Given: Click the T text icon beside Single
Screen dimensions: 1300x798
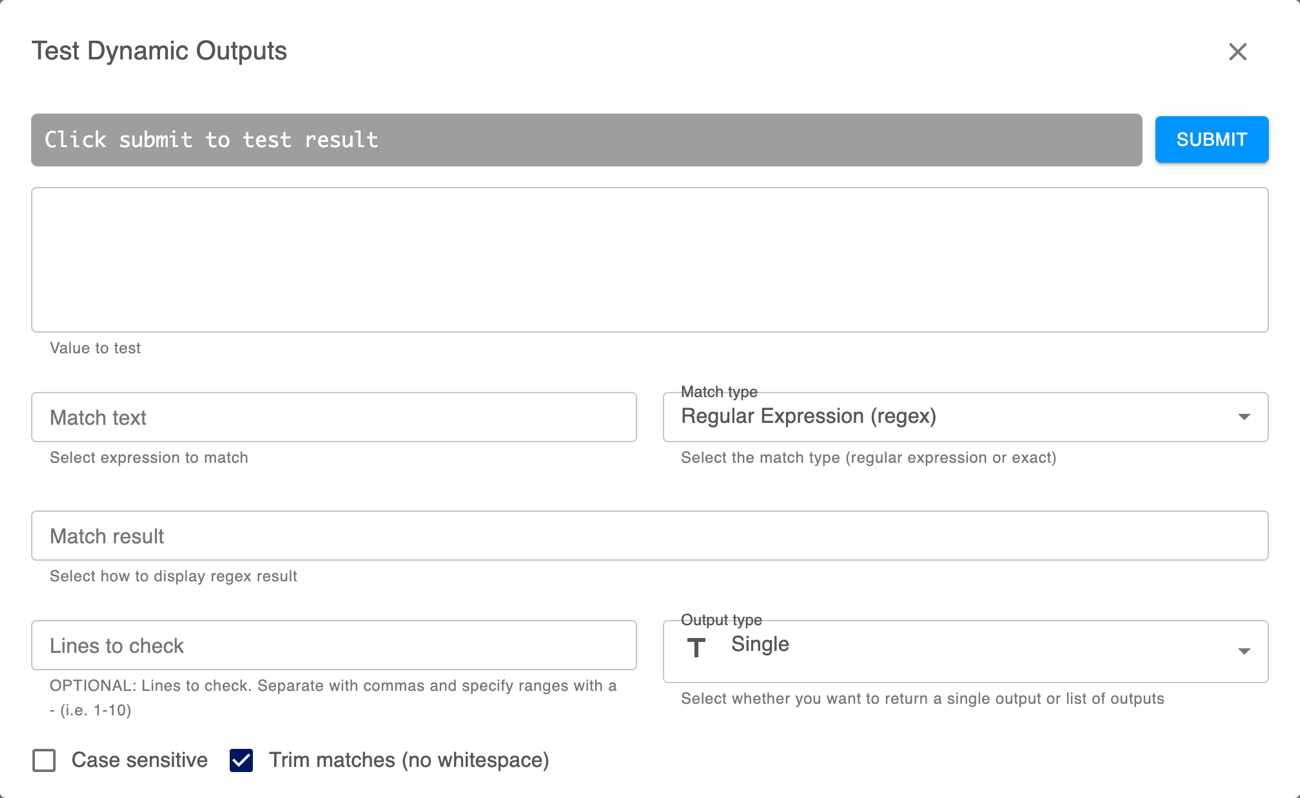Looking at the screenshot, I should pyautogui.click(x=696, y=648).
